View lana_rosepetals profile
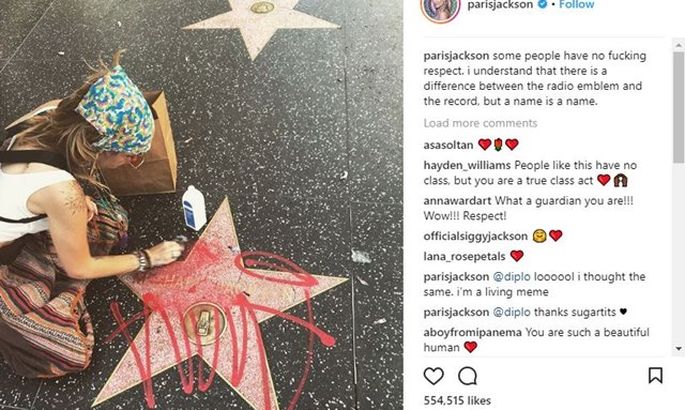Screen dimensions: 685x410 (x=464, y=256)
